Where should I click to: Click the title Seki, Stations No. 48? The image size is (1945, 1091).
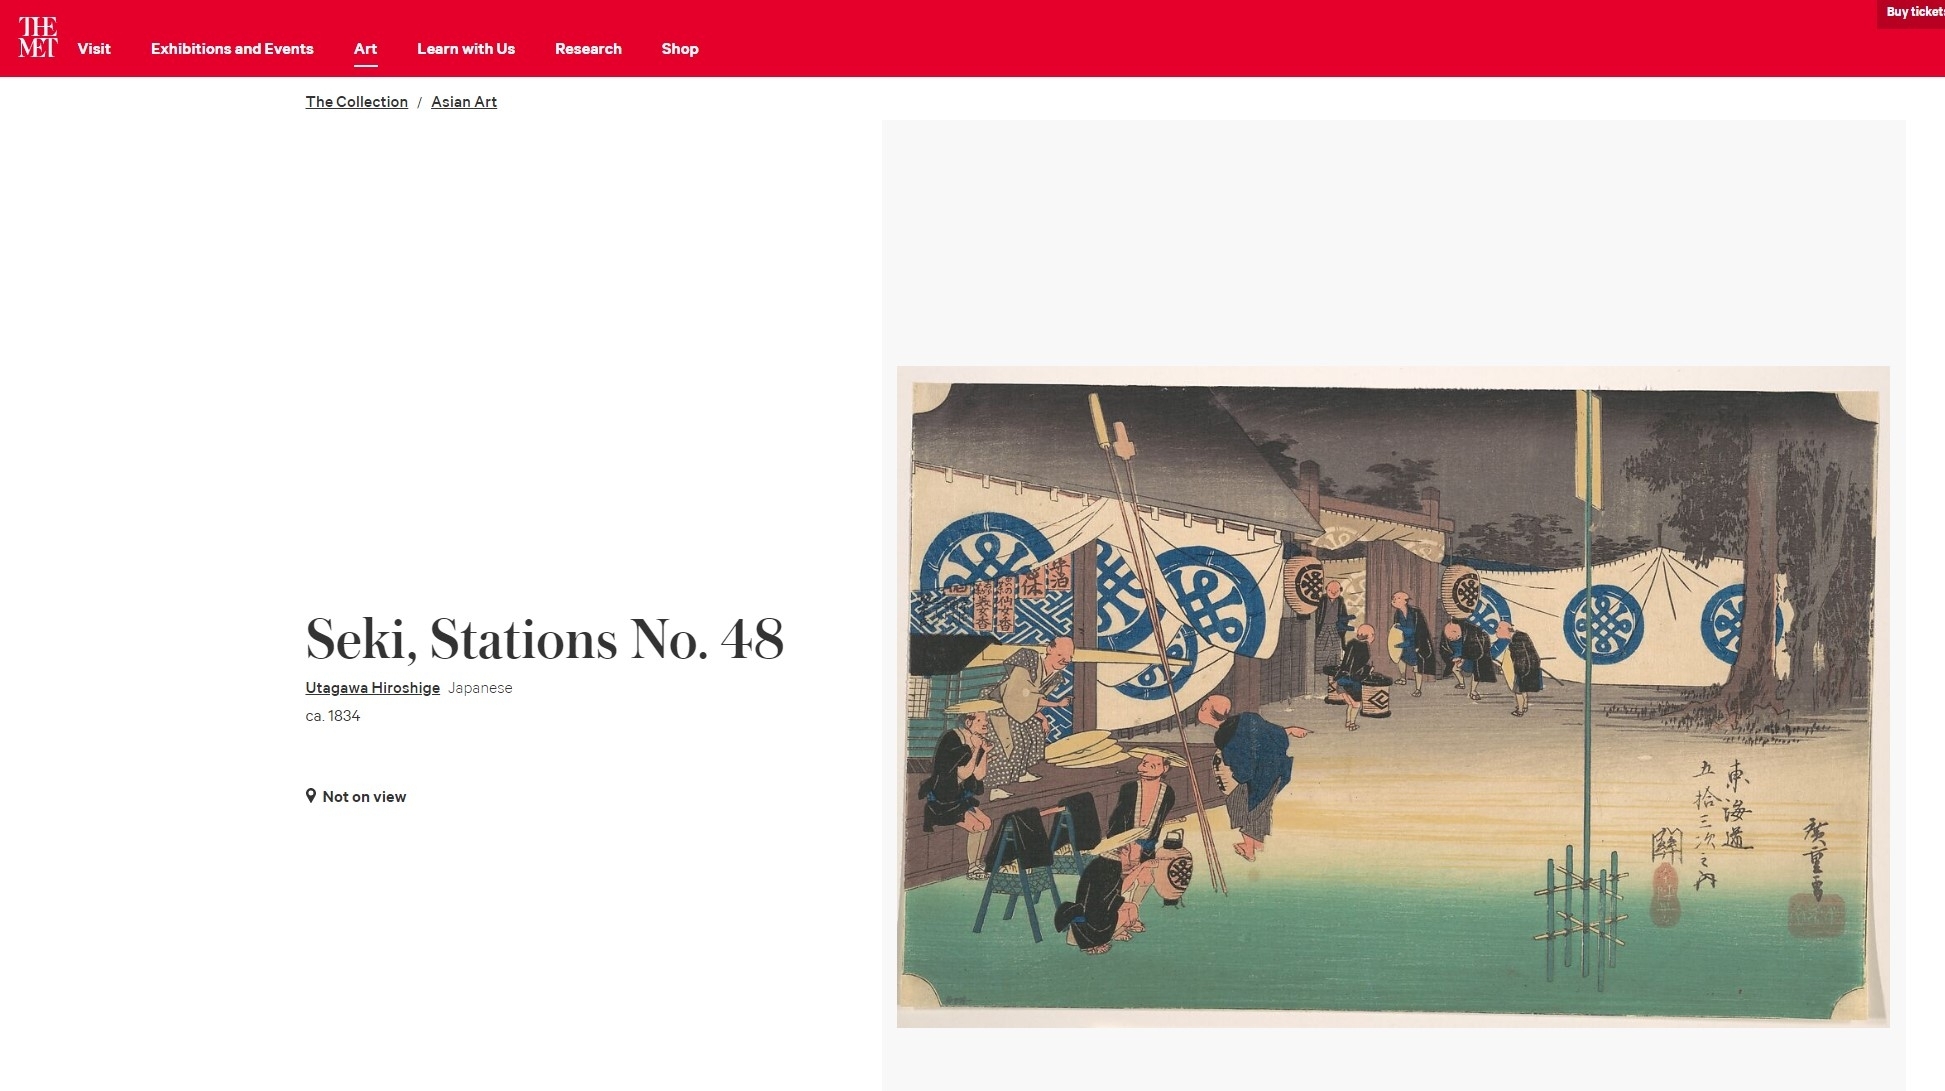[545, 640]
